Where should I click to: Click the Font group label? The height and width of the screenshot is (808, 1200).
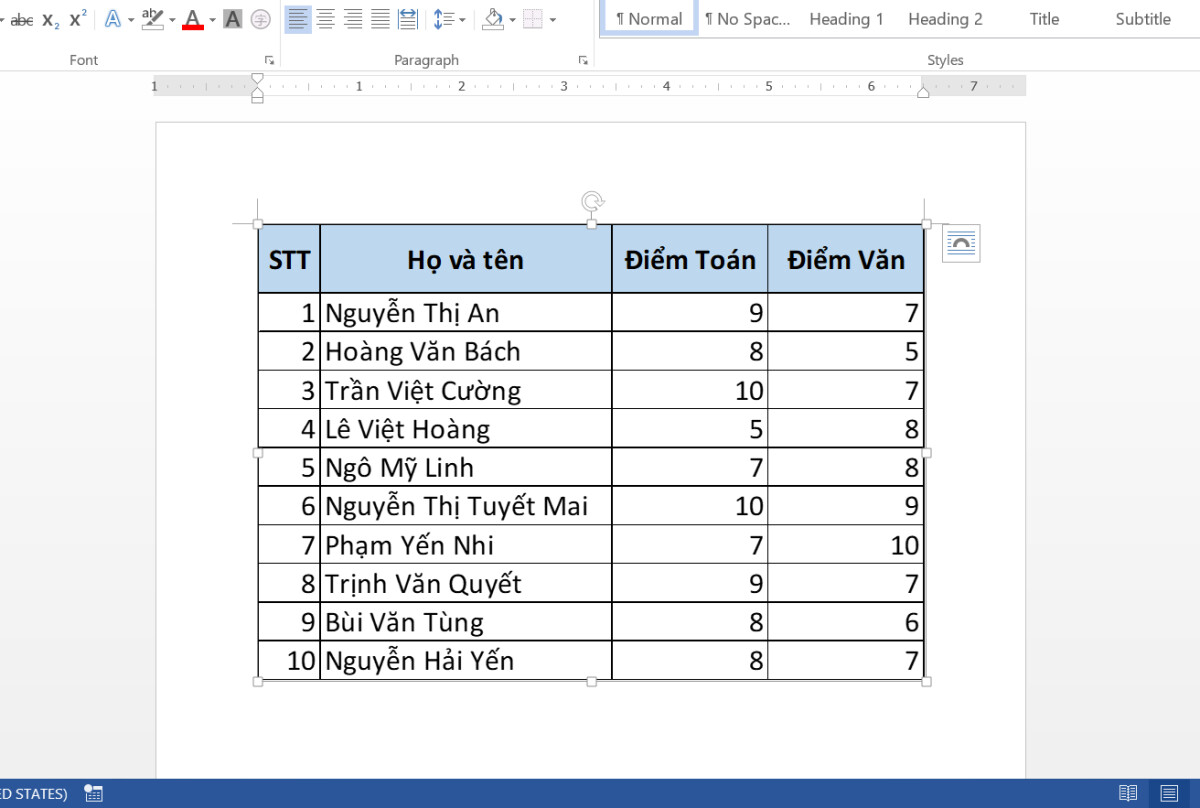pos(84,60)
